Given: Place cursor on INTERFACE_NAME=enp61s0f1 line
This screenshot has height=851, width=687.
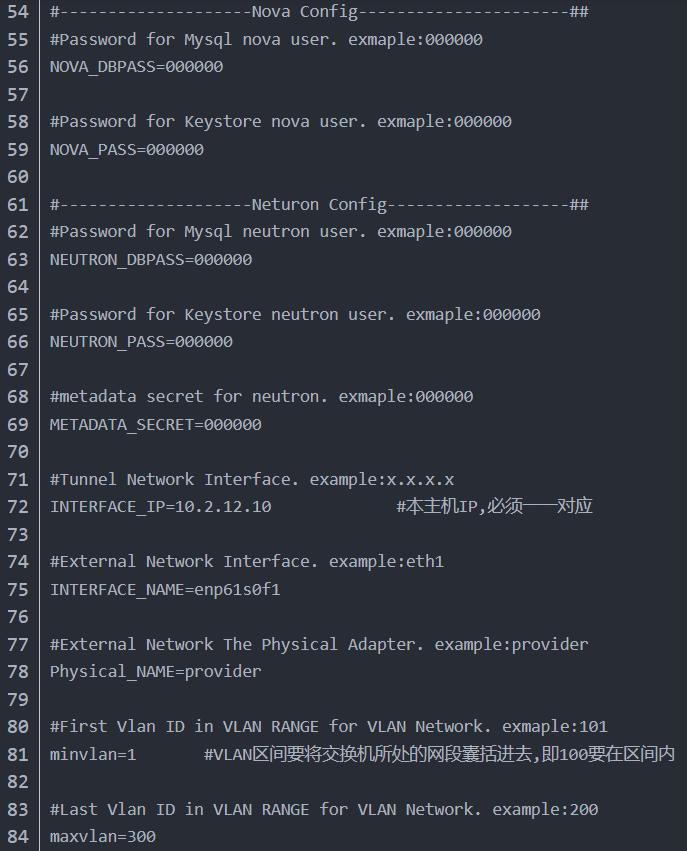Looking at the screenshot, I should coord(165,590).
